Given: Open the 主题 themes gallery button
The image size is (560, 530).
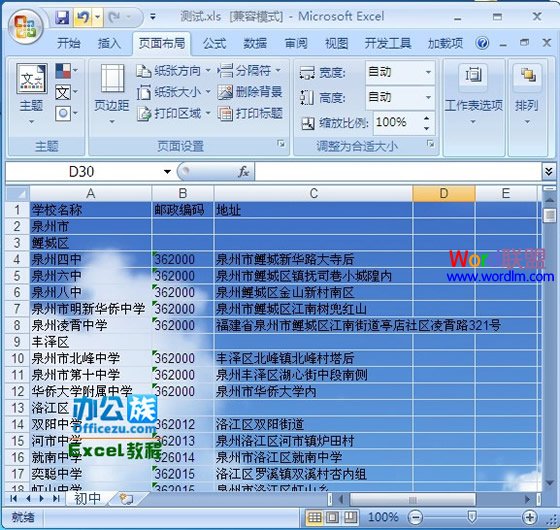Looking at the screenshot, I should [31, 94].
